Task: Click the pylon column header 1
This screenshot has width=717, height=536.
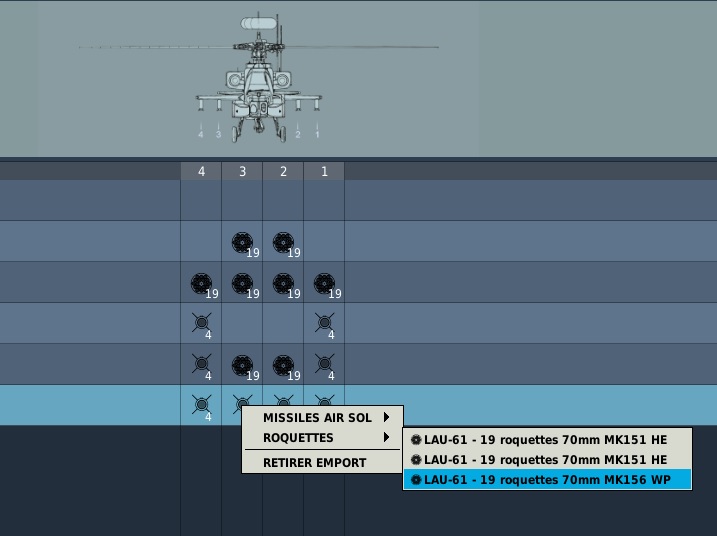Action: (x=324, y=172)
